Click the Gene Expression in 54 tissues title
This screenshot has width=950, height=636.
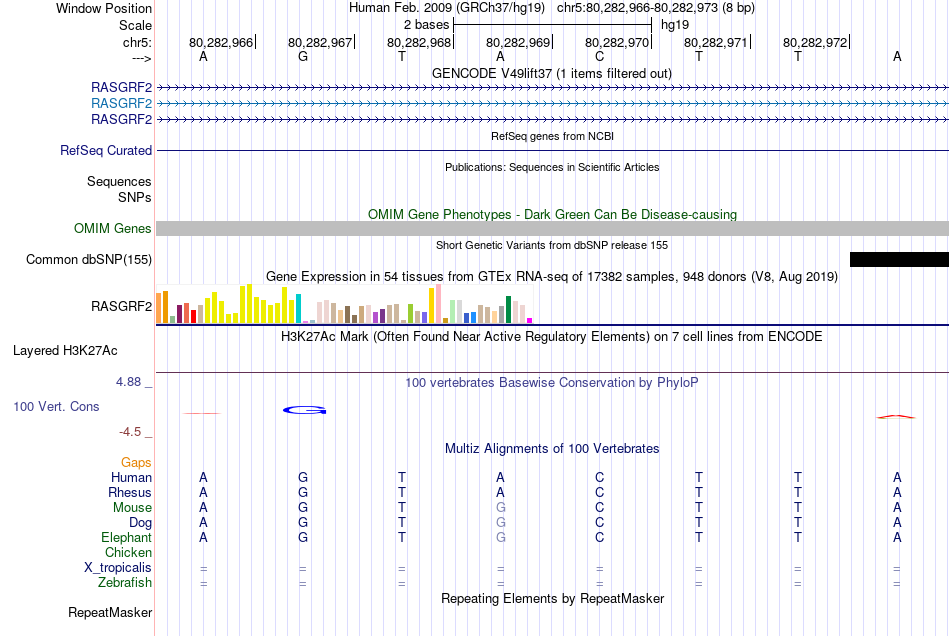[552, 277]
